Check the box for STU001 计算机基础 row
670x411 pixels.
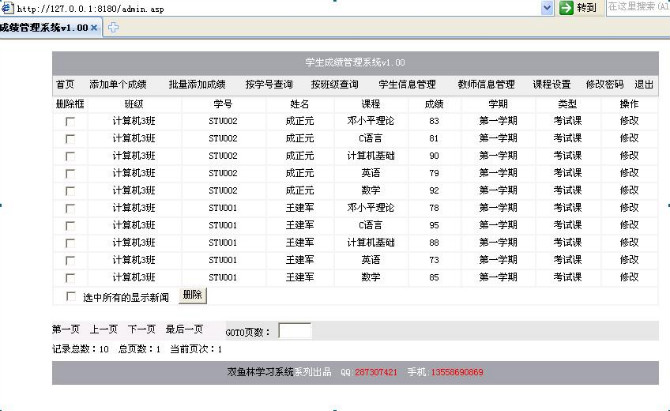70,243
